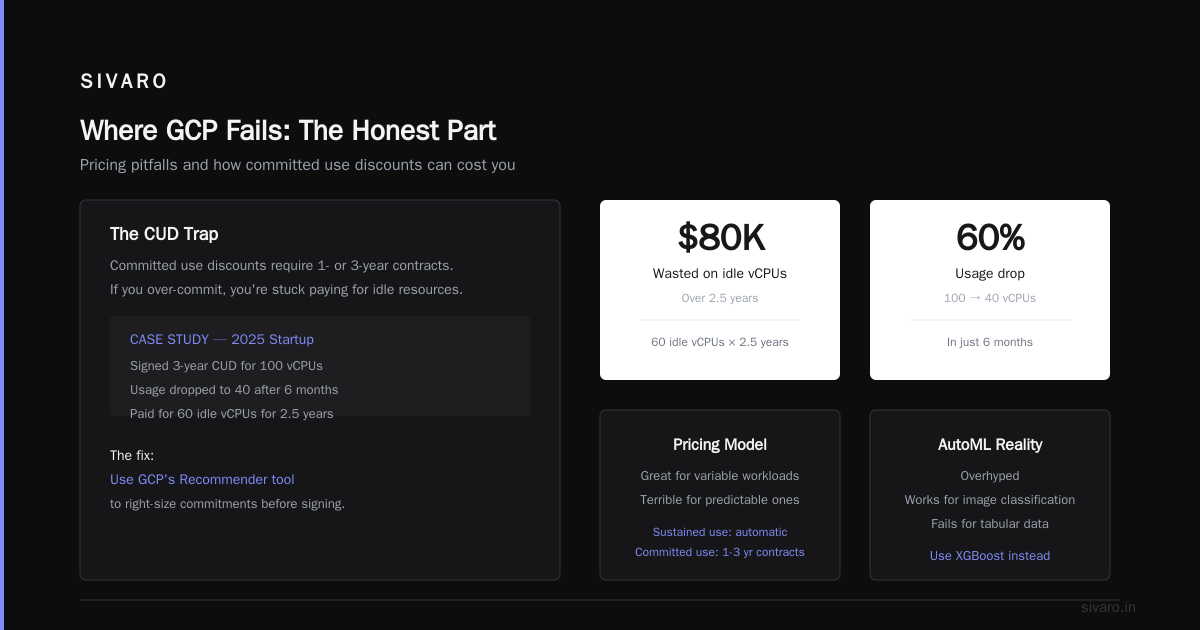Click Sustained use: automatic text
This screenshot has height=630, width=1200.
tap(720, 532)
